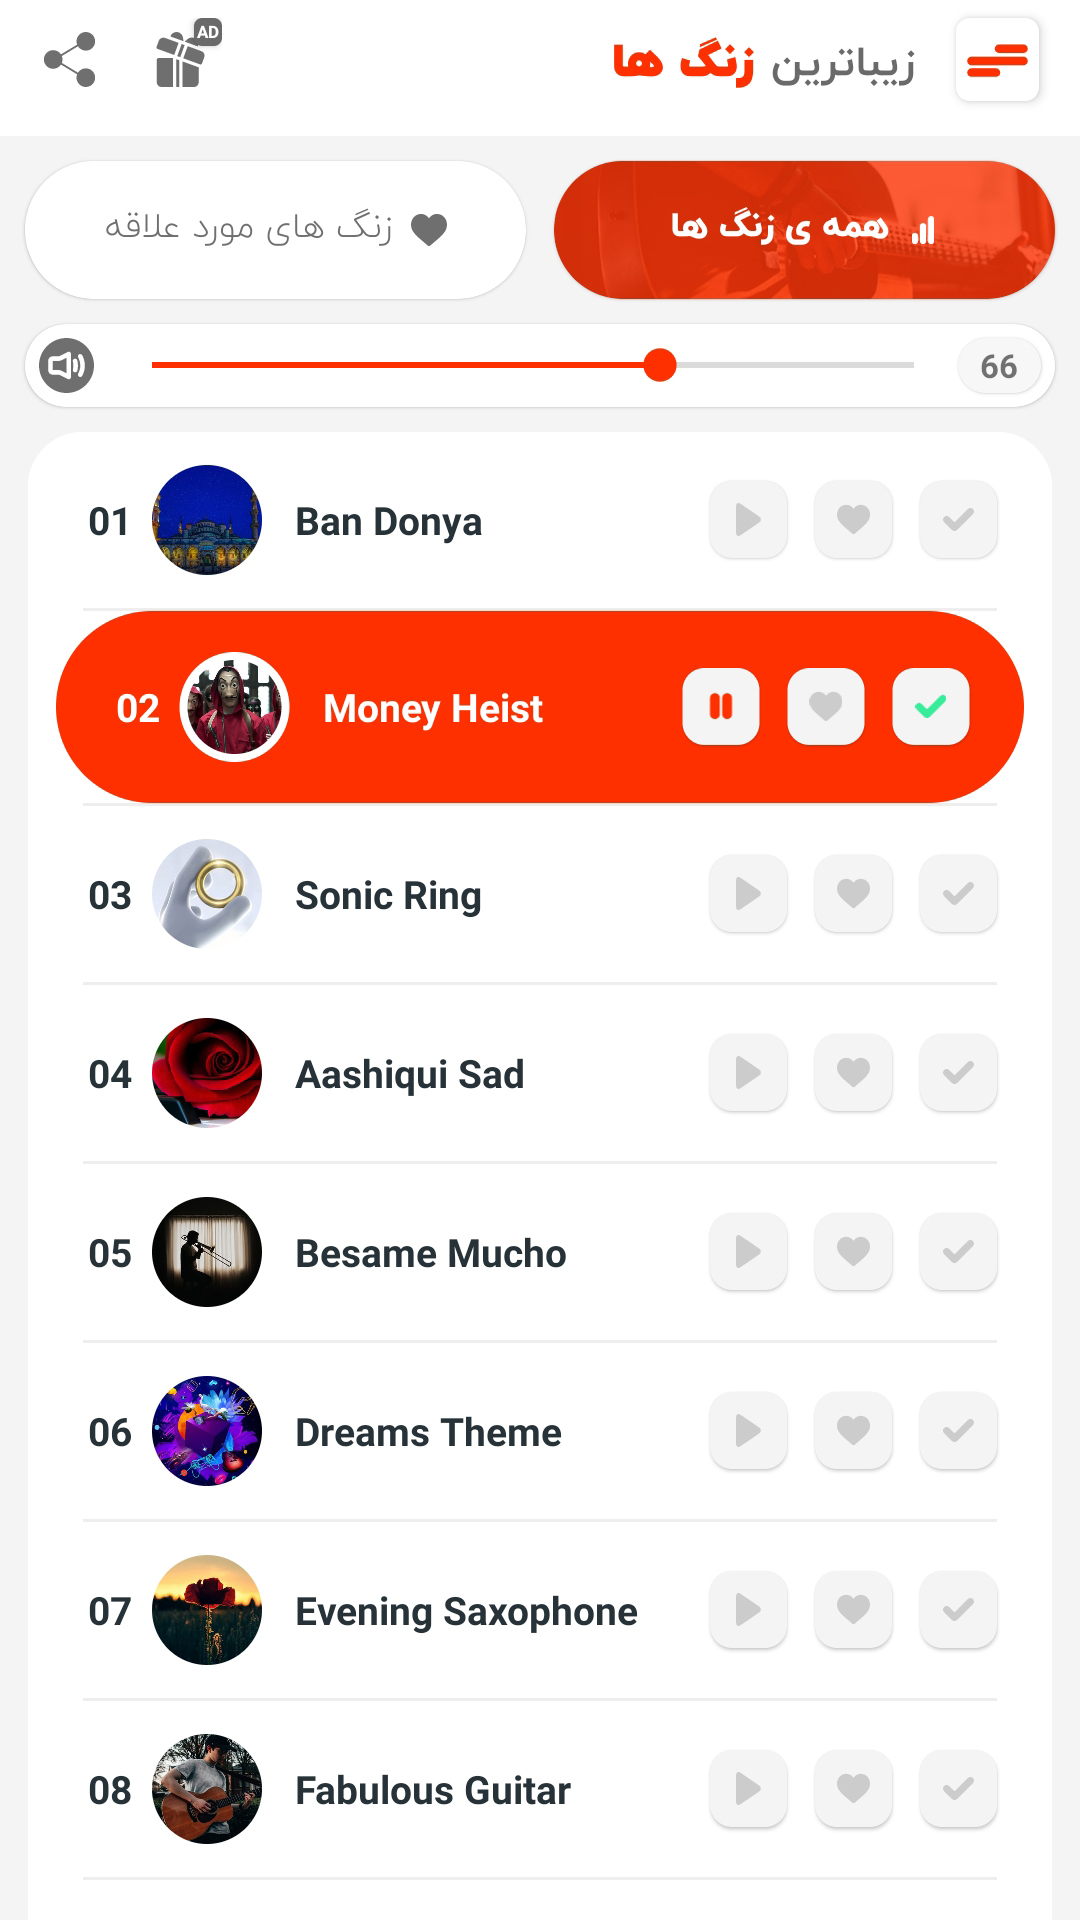This screenshot has height=1920, width=1080.
Task: Uncheck the Money Heist checkmark
Action: point(931,707)
